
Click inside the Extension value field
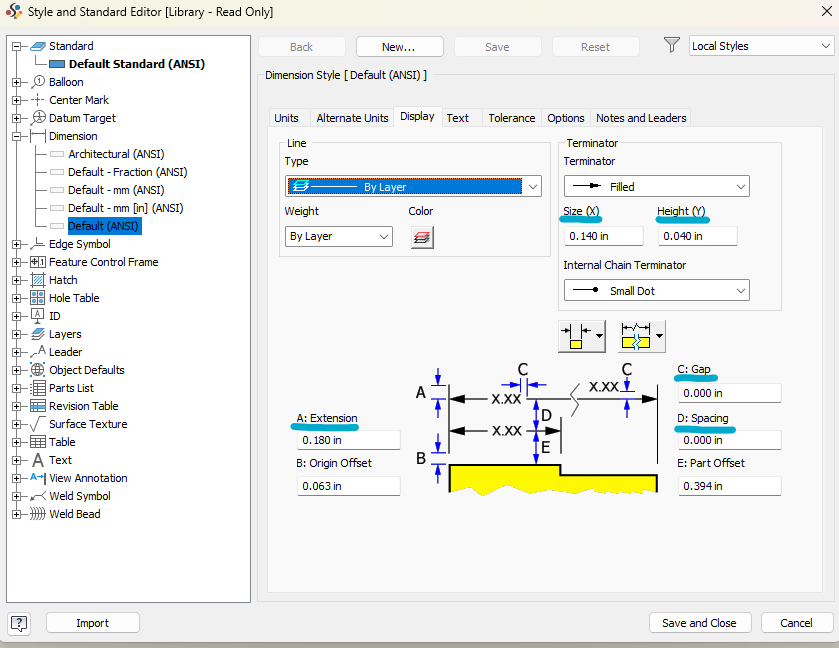pos(348,439)
